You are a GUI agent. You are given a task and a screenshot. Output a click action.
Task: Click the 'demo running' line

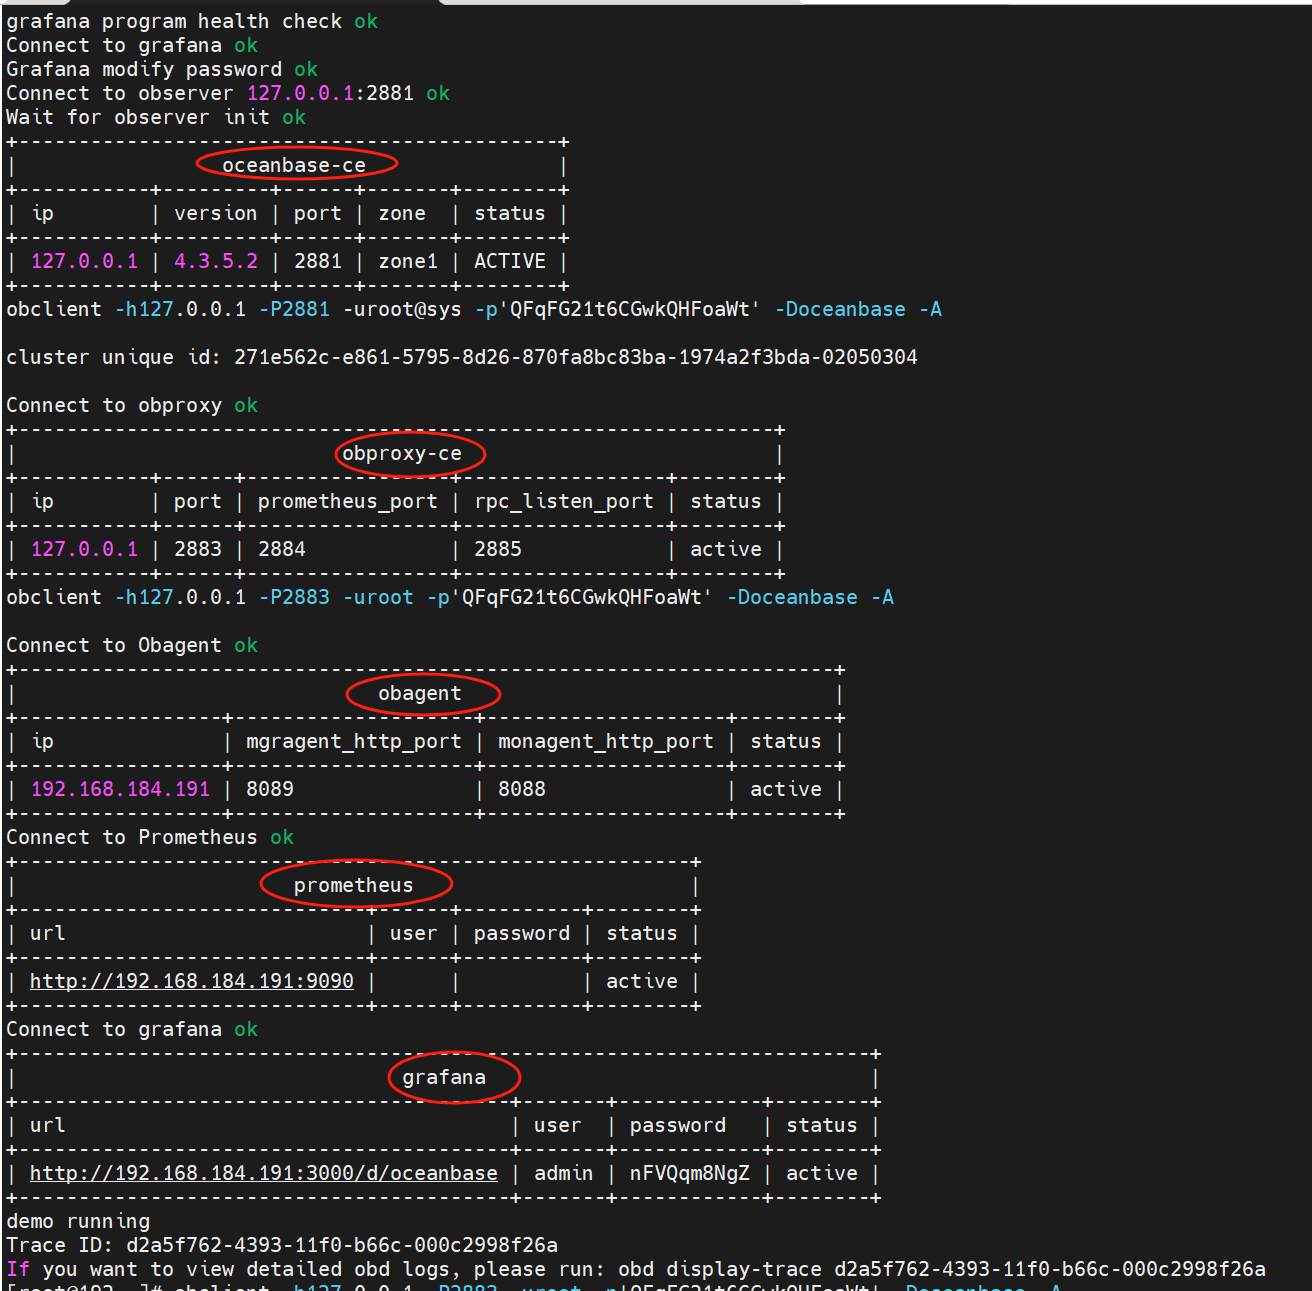78,1221
